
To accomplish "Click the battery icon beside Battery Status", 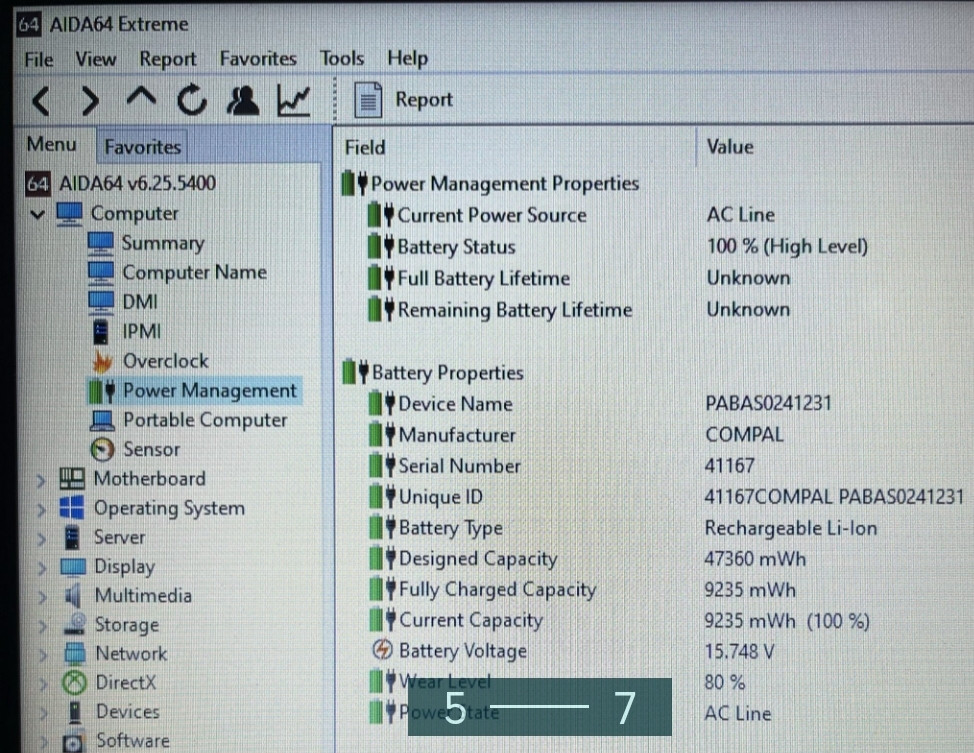I will [x=372, y=246].
